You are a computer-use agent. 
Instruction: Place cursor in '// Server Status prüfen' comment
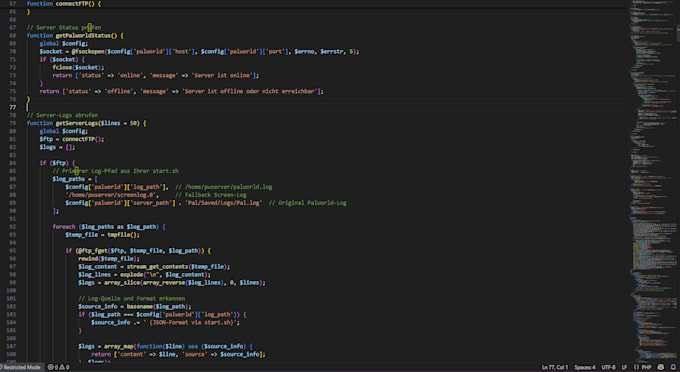point(64,27)
